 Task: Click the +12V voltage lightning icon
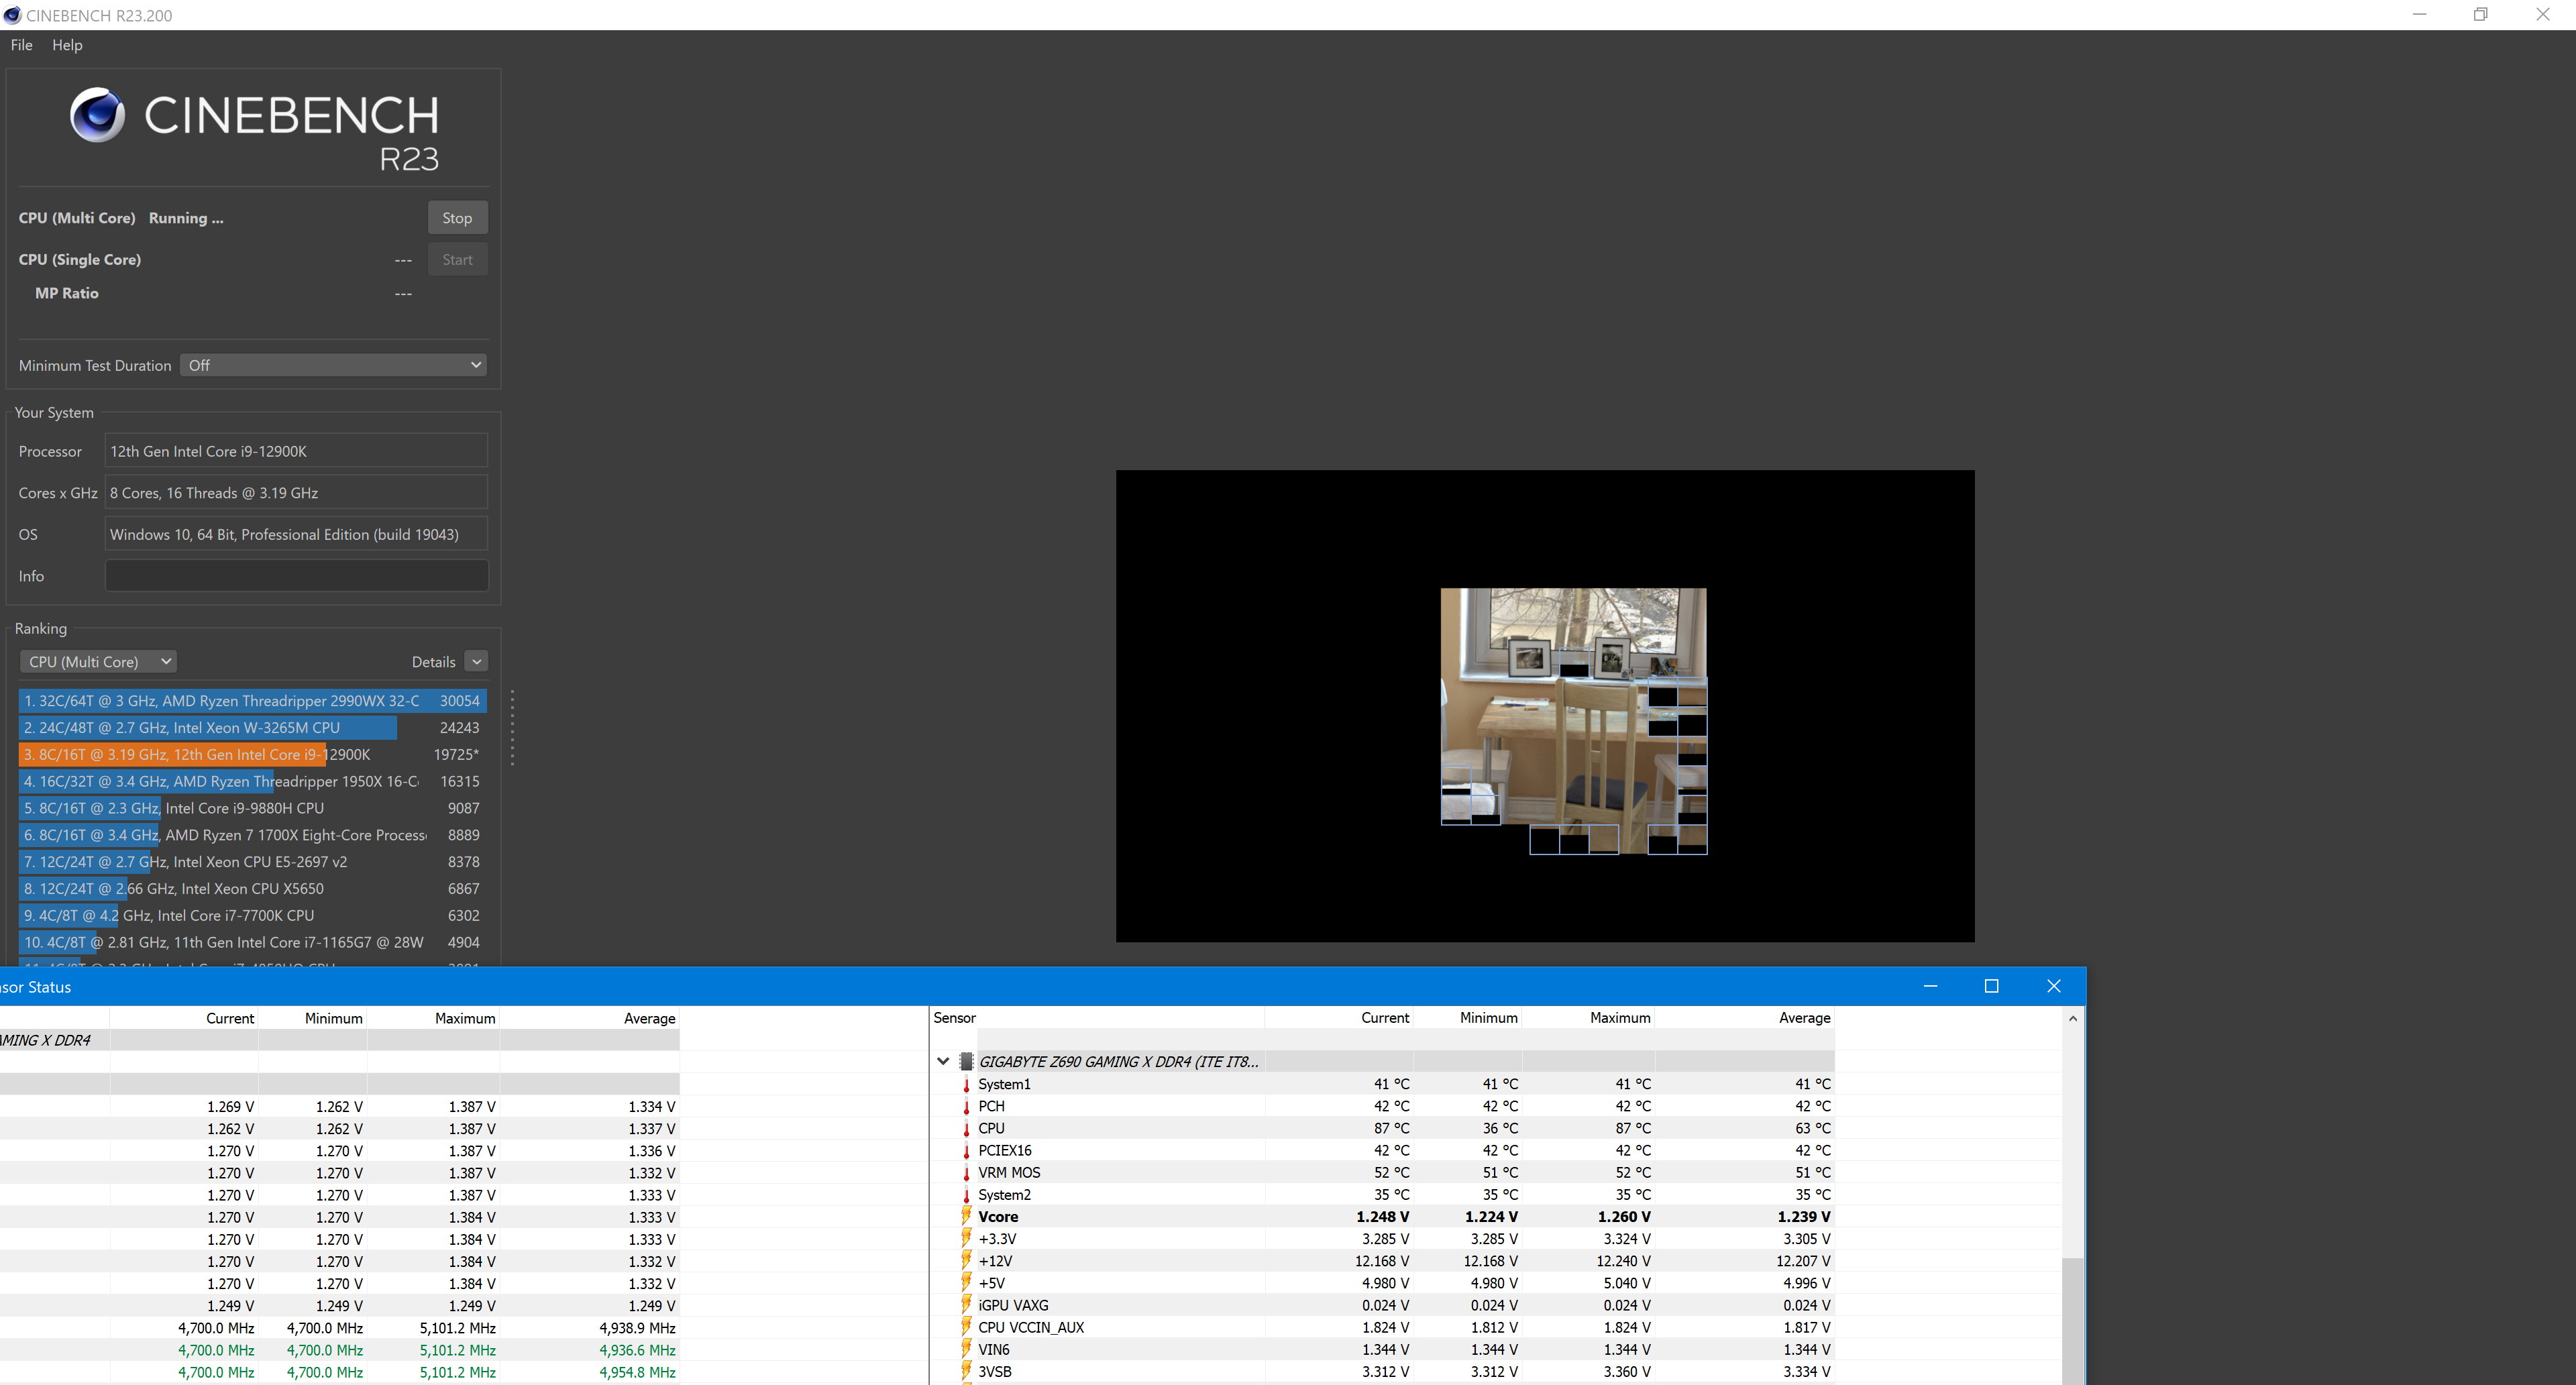pyautogui.click(x=966, y=1261)
